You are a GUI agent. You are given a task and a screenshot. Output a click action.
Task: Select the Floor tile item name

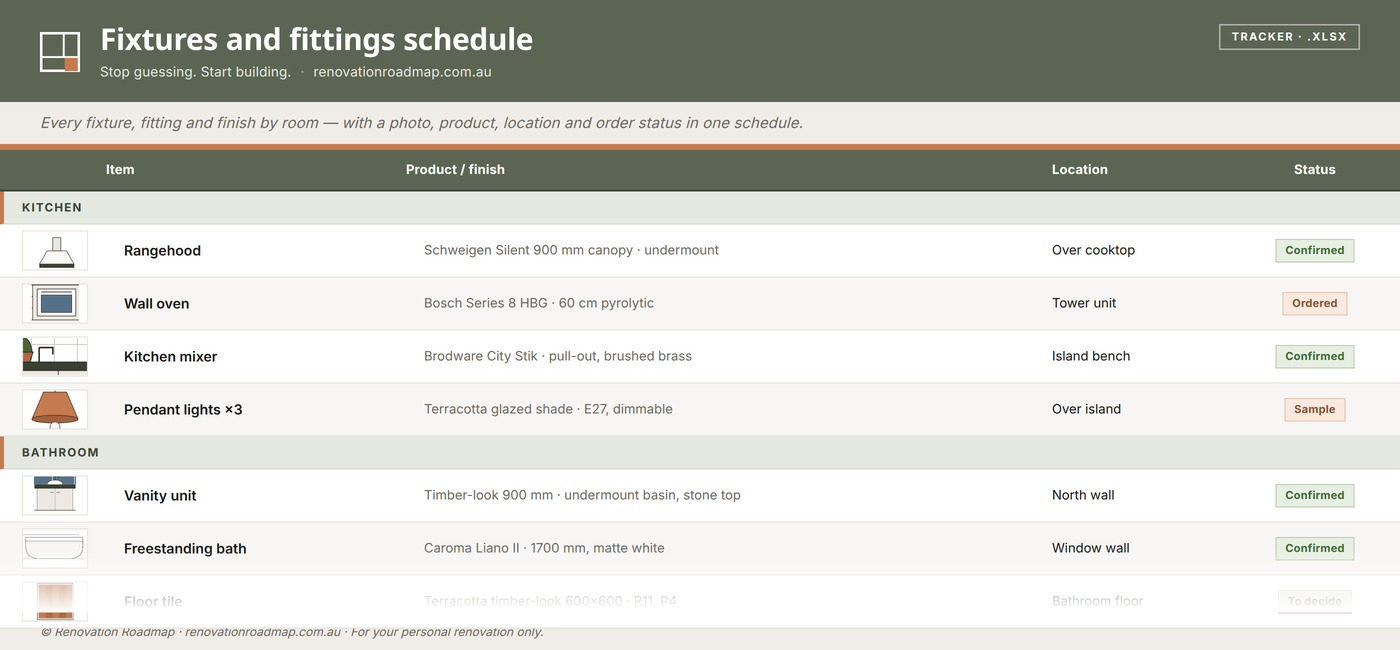click(153, 602)
